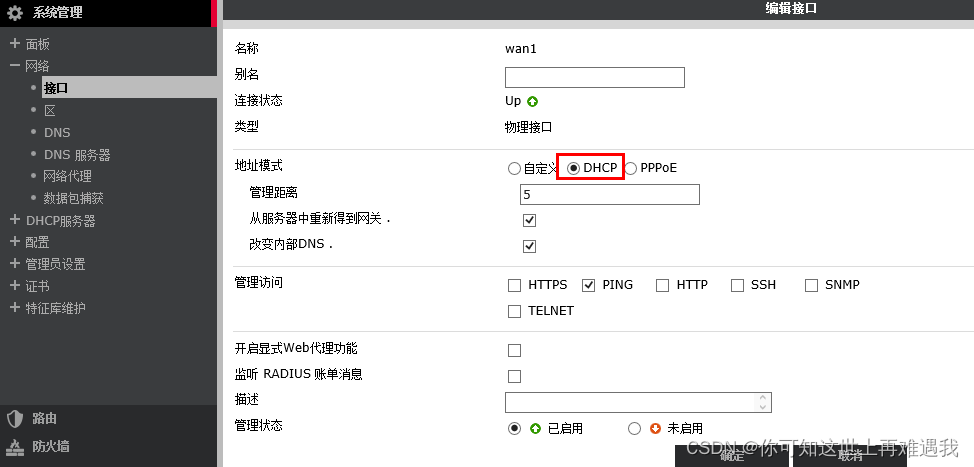Click the 别名 input field

point(594,78)
